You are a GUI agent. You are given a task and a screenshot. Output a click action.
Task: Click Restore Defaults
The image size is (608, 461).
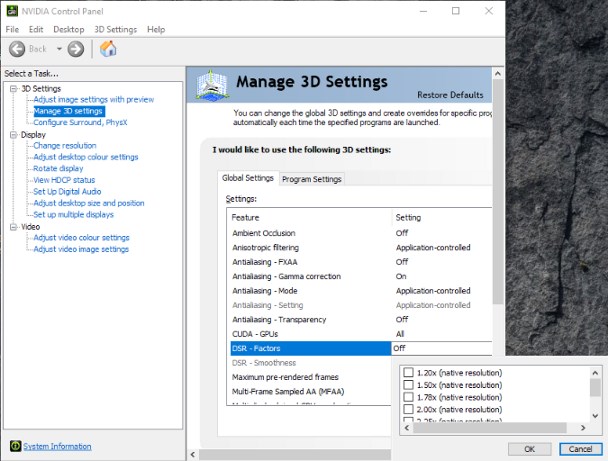450,94
